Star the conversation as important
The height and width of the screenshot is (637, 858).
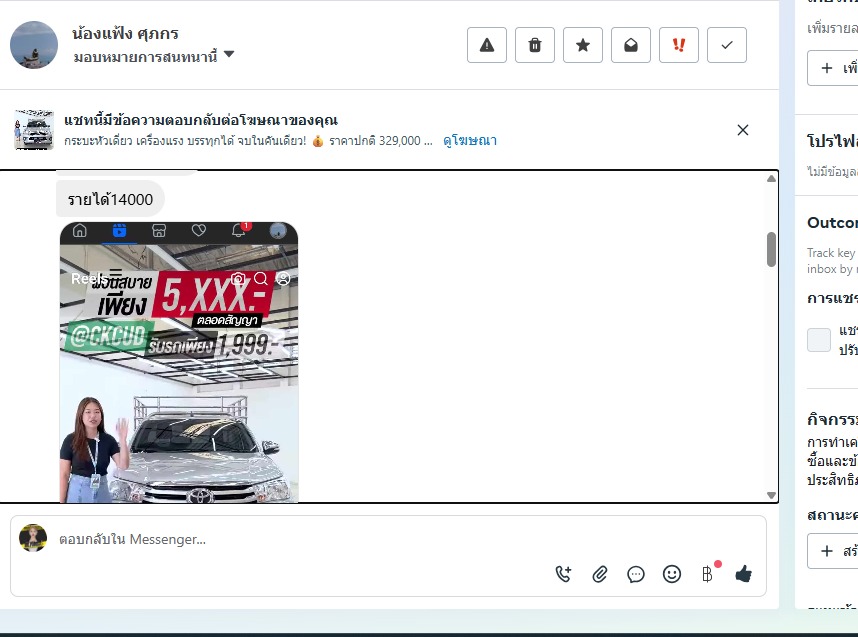(x=583, y=45)
